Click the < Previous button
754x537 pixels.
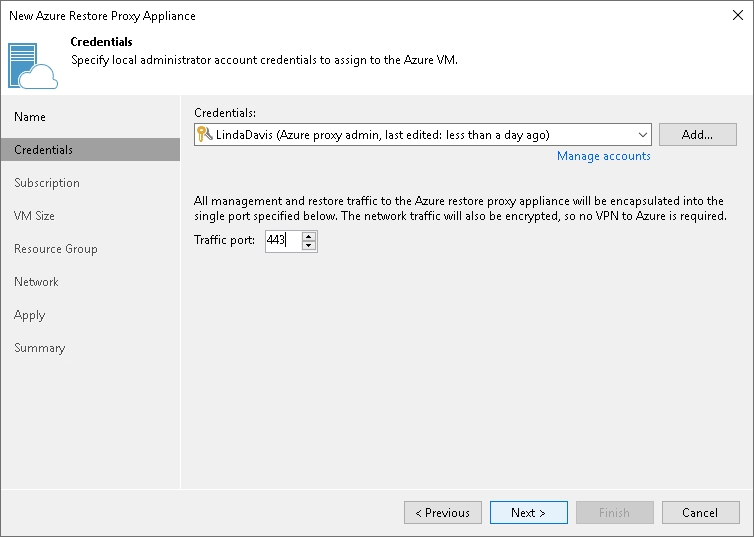tap(442, 512)
